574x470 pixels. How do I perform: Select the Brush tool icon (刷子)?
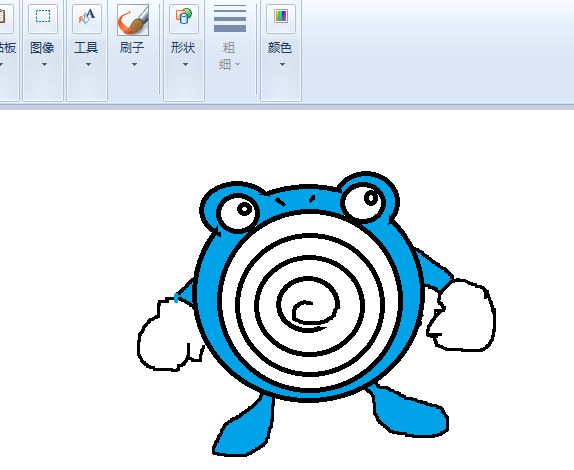(x=133, y=19)
